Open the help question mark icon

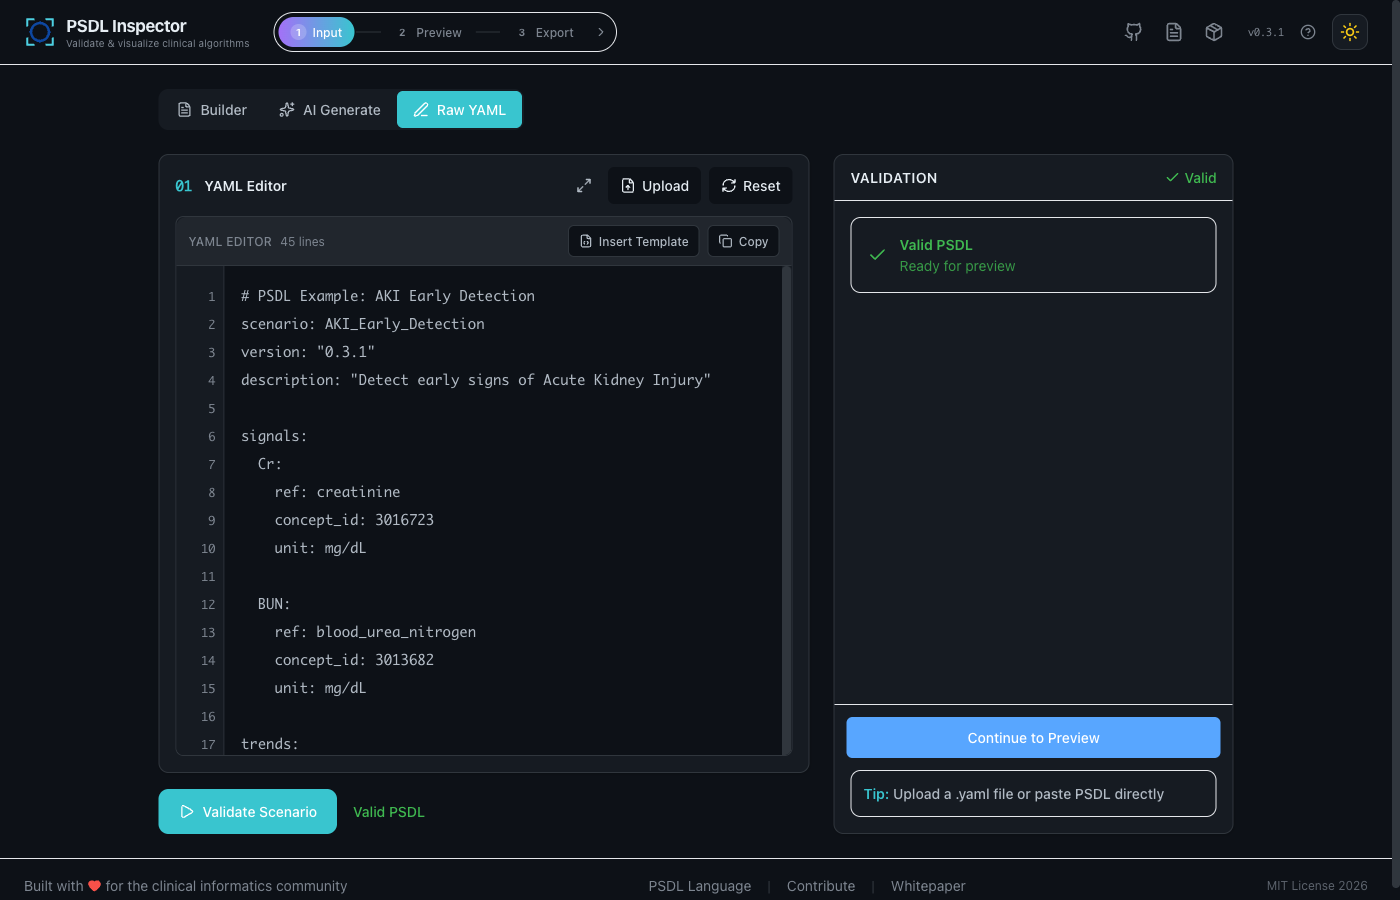pyautogui.click(x=1308, y=32)
